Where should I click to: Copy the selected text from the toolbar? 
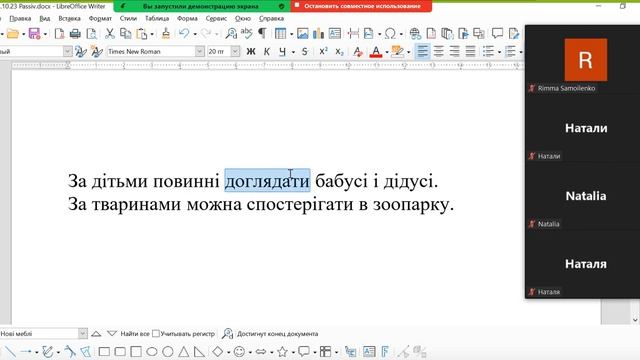125,33
